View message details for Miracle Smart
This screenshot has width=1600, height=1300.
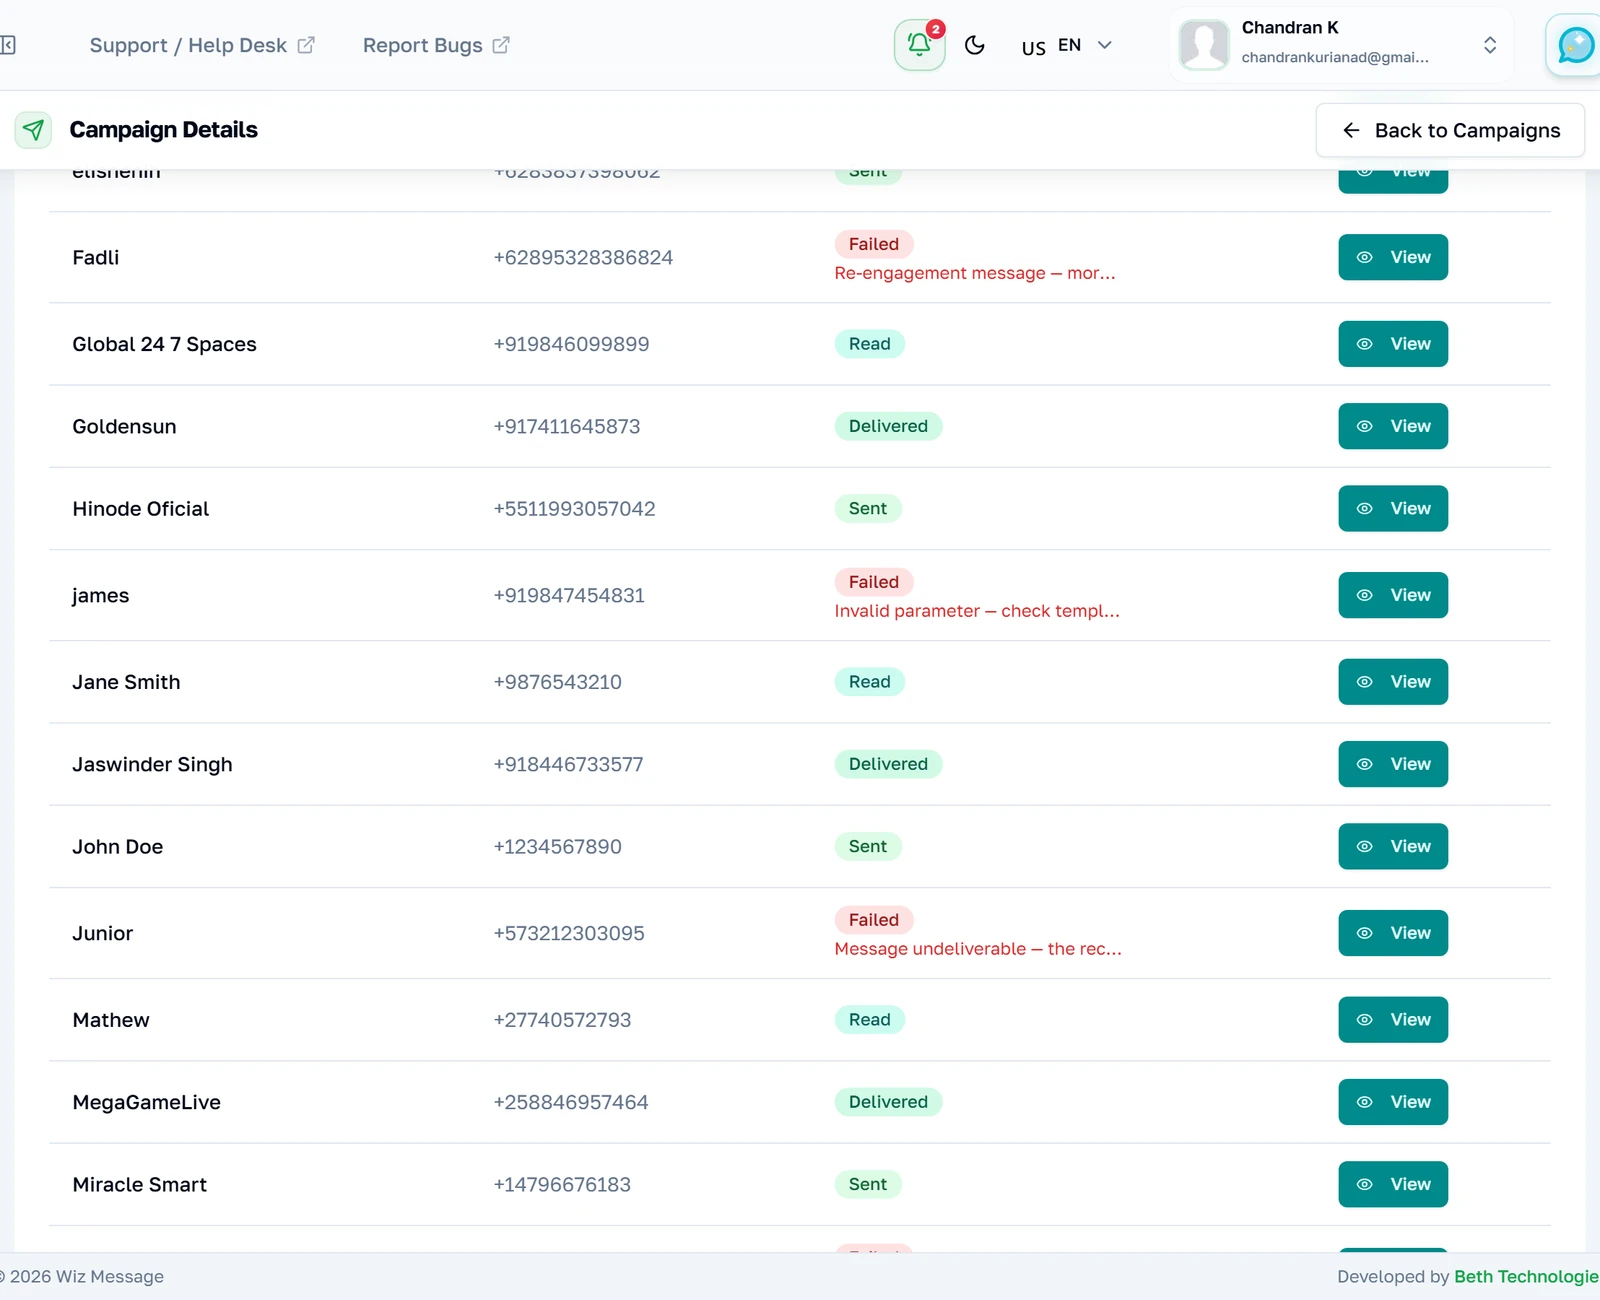(1393, 1184)
